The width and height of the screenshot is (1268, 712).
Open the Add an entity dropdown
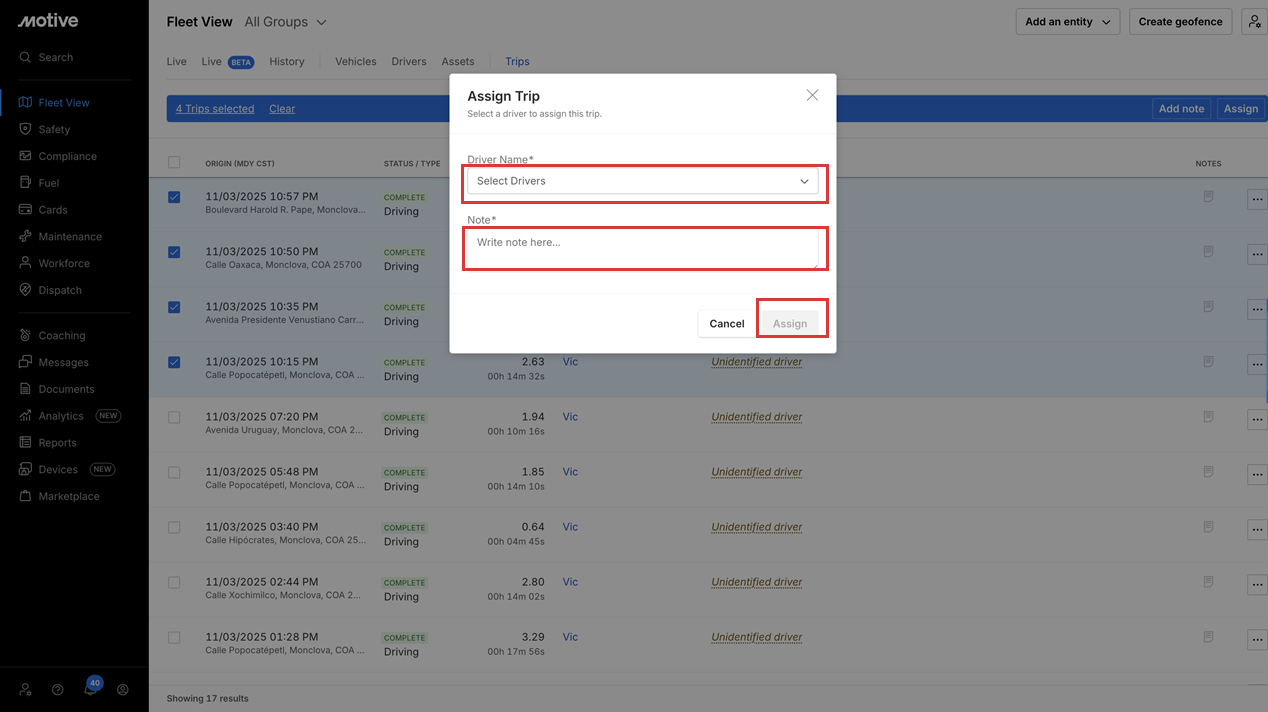pyautogui.click(x=1067, y=22)
